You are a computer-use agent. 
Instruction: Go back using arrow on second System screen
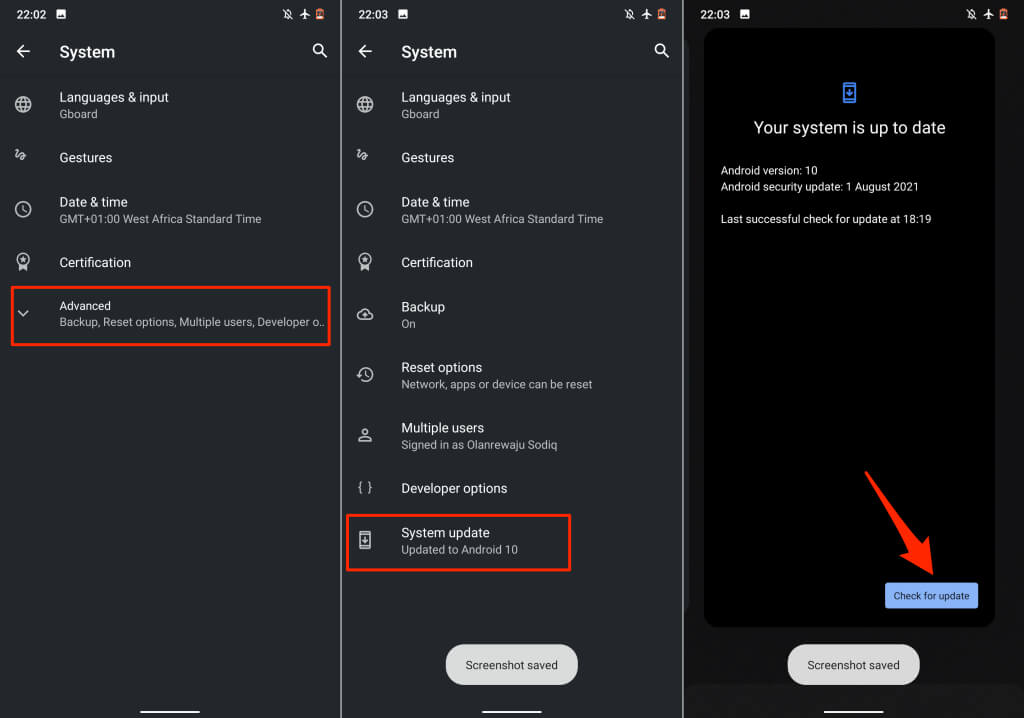tap(365, 51)
